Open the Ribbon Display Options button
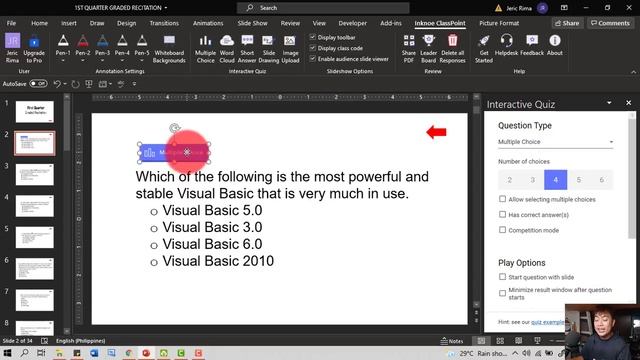 pyautogui.click(x=564, y=8)
